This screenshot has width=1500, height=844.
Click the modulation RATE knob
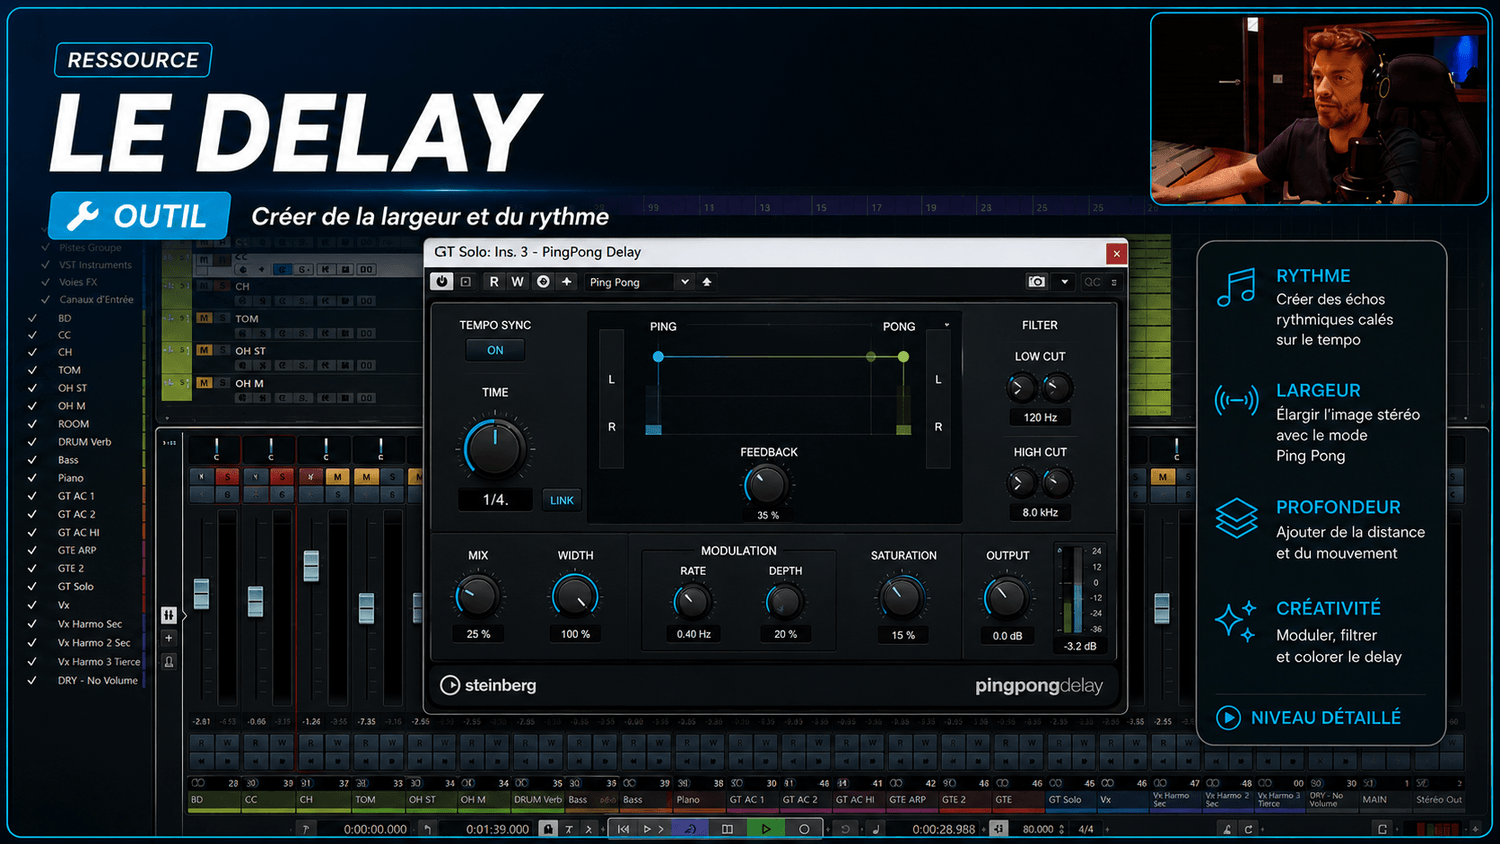(x=692, y=601)
